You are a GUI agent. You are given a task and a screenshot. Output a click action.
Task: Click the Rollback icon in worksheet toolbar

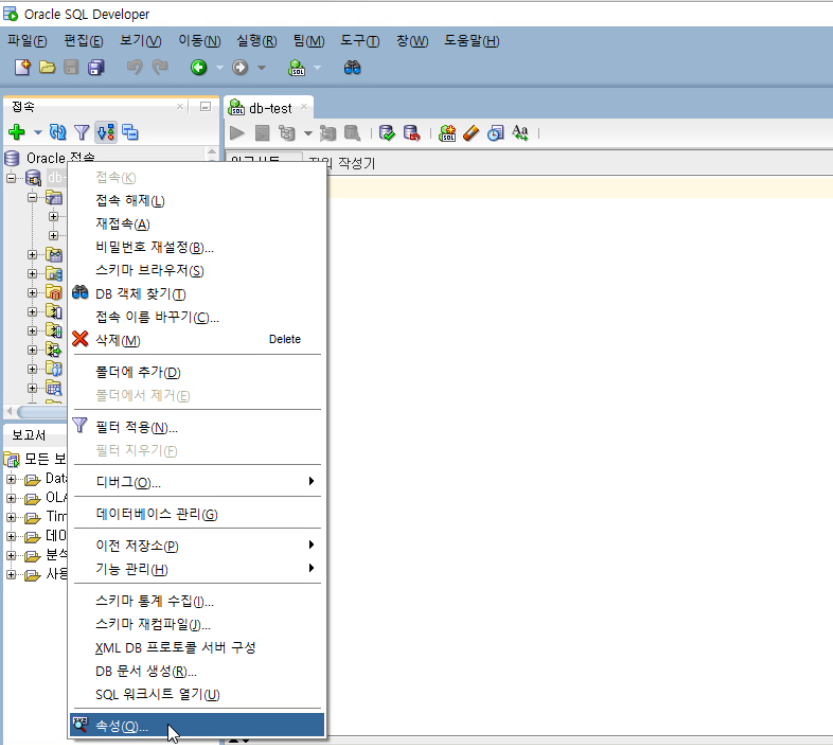412,133
